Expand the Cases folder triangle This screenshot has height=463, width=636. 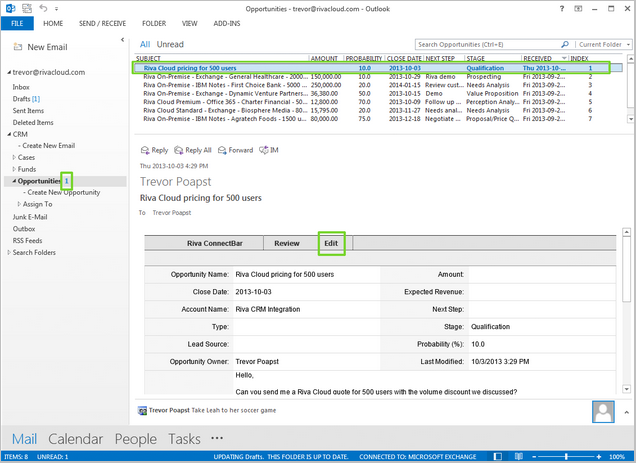pyautogui.click(x=14, y=157)
